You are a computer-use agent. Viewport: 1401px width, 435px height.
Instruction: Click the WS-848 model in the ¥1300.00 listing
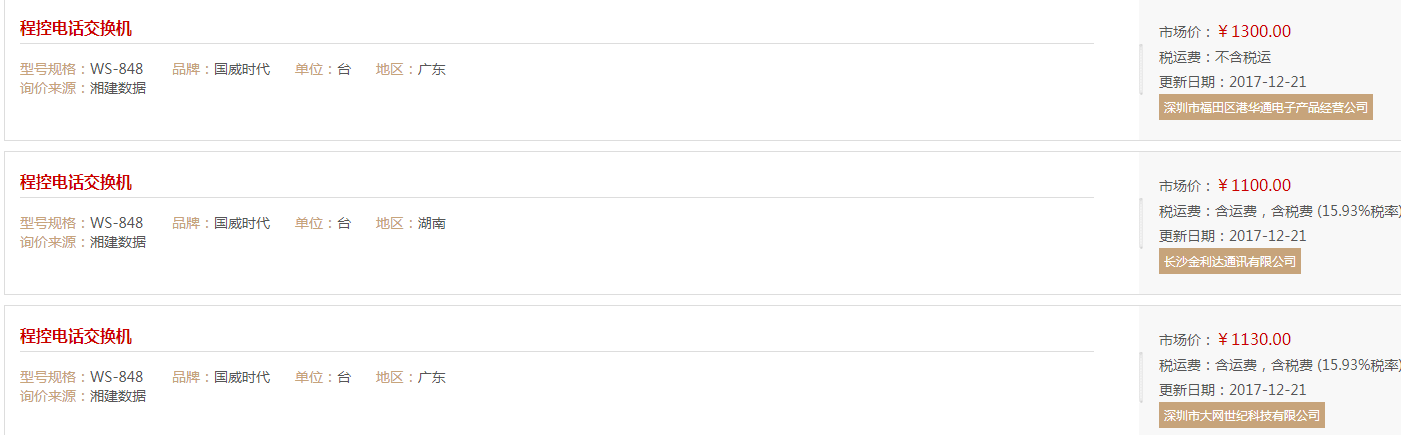pos(116,69)
